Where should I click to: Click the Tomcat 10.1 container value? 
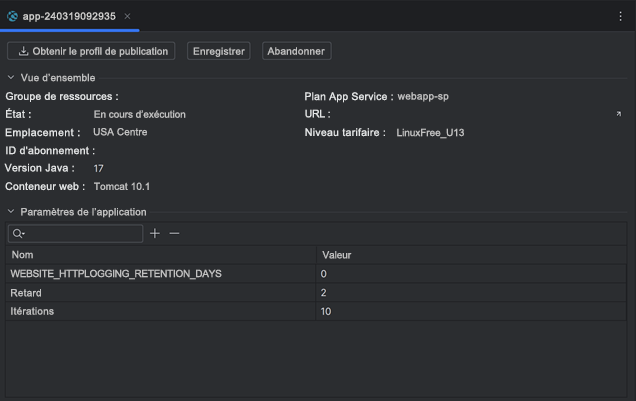122,187
